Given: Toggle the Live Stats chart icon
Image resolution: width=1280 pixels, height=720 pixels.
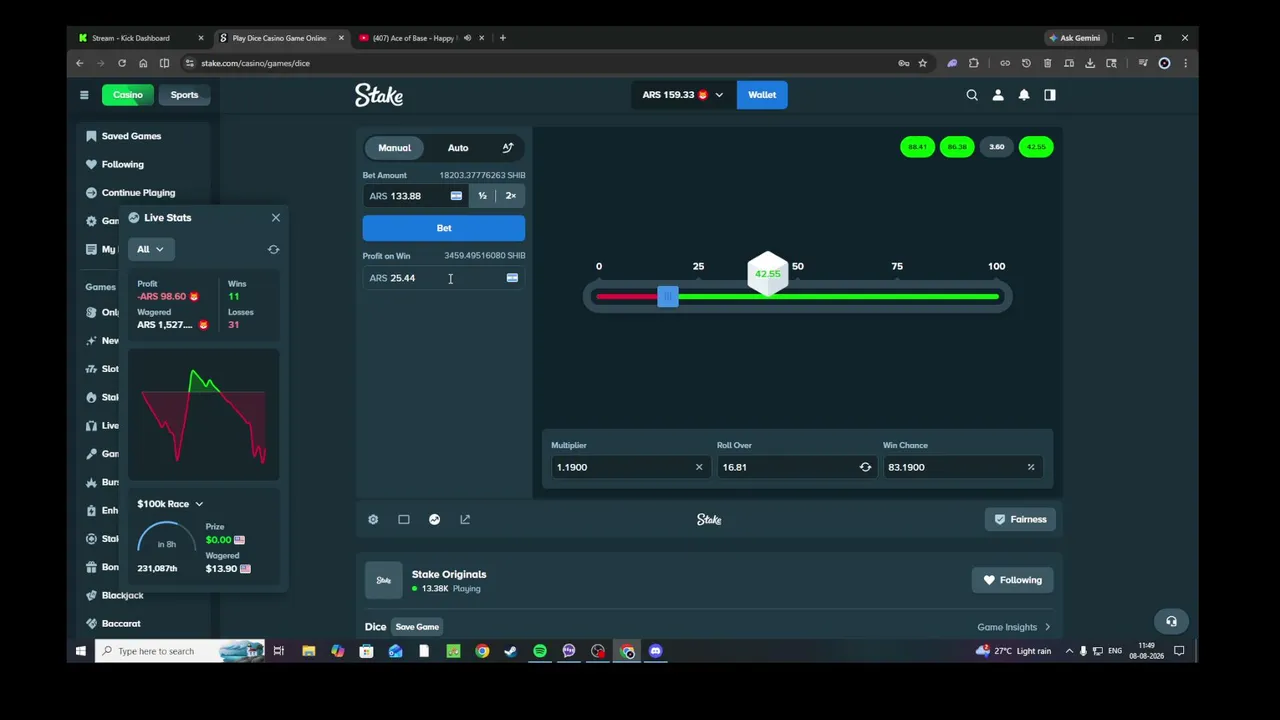Looking at the screenshot, I should (434, 520).
